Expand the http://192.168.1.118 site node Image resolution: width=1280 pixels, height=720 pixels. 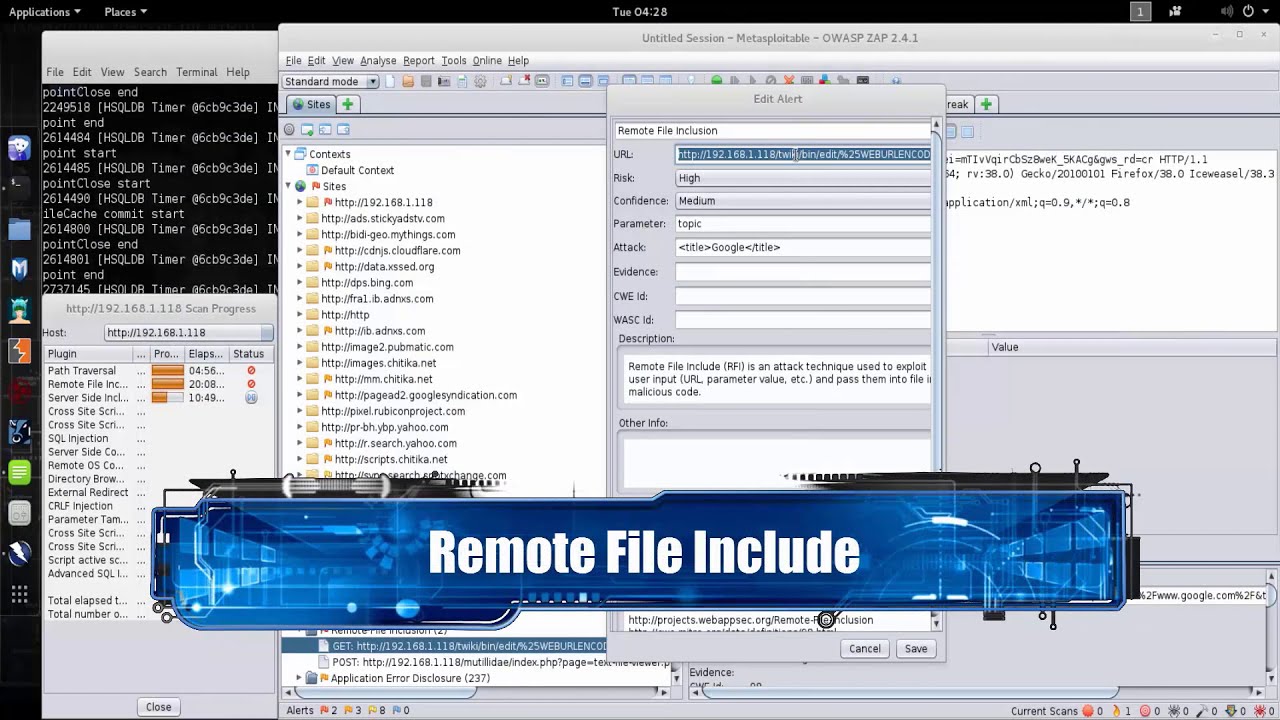pyautogui.click(x=299, y=202)
